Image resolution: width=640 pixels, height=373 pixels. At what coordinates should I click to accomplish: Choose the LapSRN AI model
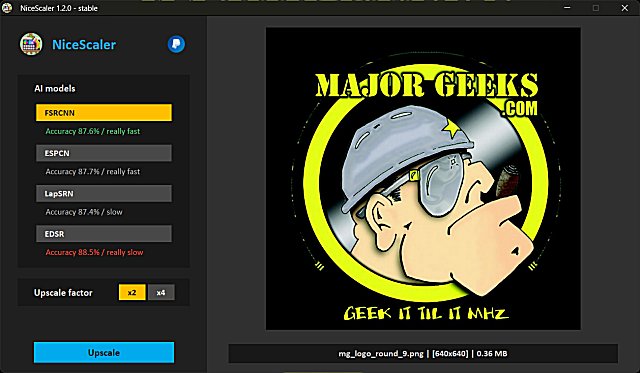tap(104, 193)
